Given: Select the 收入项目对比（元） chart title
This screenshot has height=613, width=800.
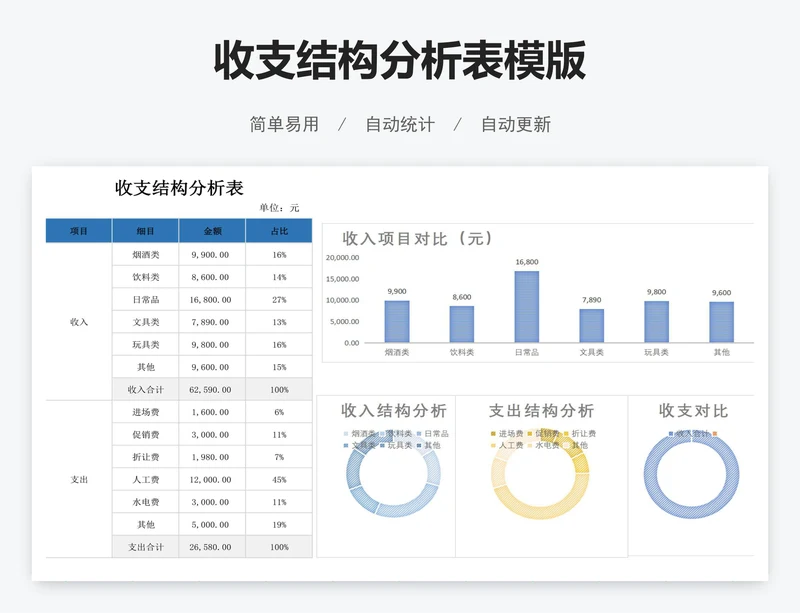Looking at the screenshot, I should tap(418, 238).
